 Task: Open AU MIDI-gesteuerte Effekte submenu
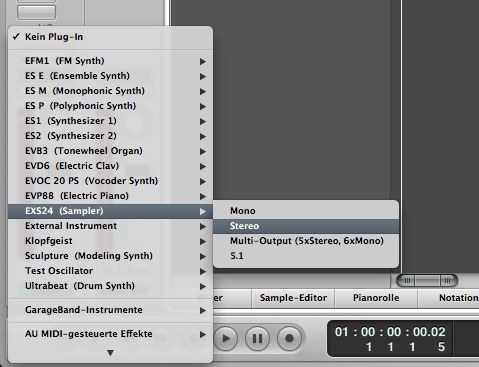click(110, 334)
